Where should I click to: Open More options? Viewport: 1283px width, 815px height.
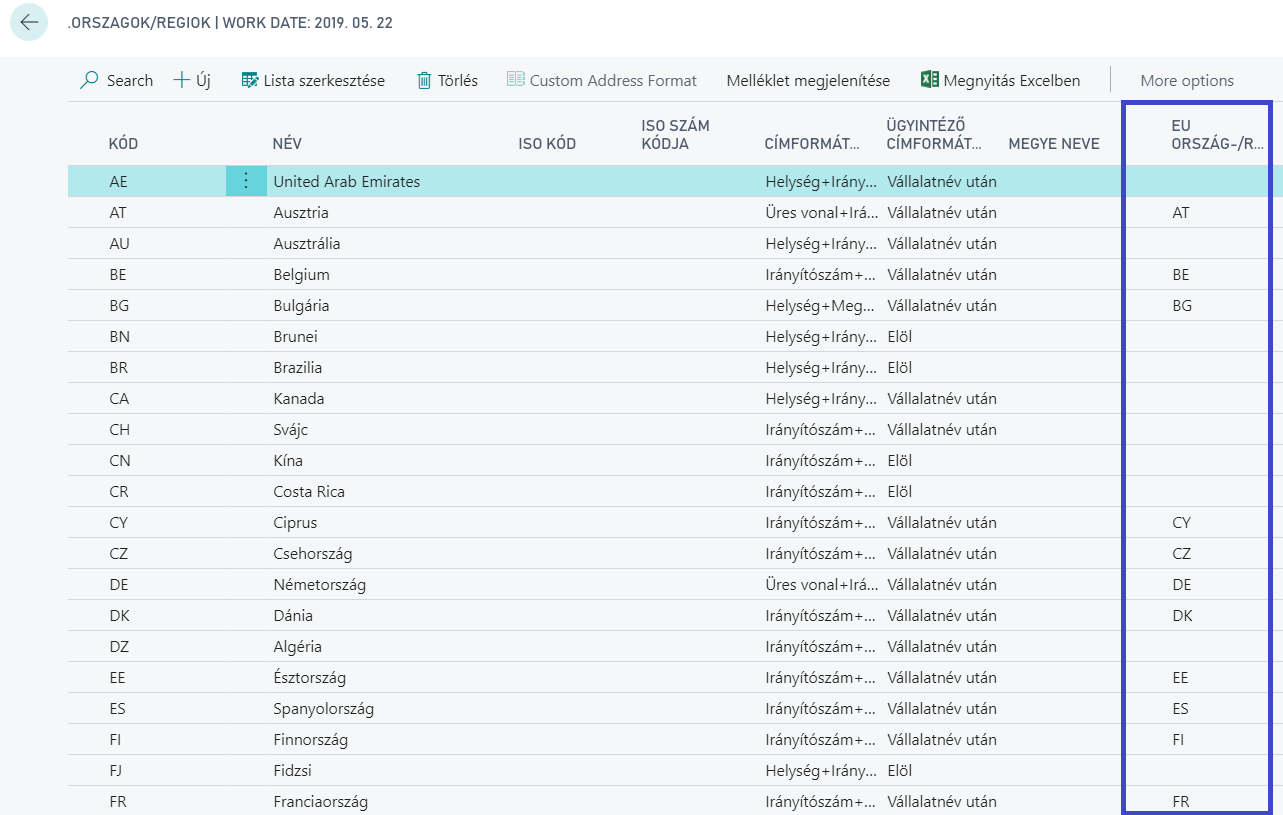pos(1187,81)
